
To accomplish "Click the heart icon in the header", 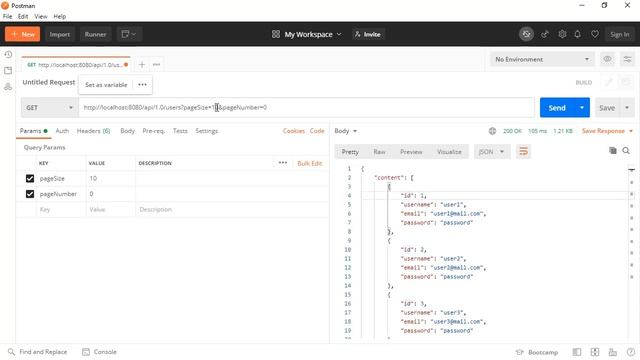I will point(595,34).
